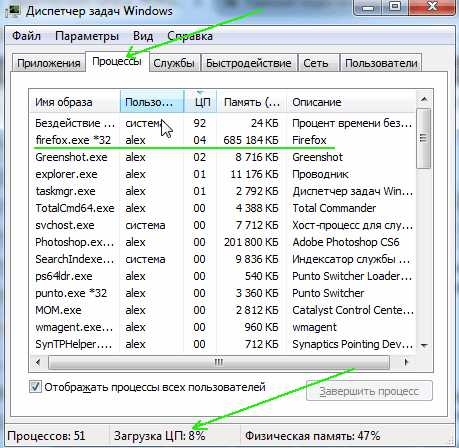Screen dimensions: 459x448
Task: Select the firefox.exe *32 process row
Action: pos(223,140)
